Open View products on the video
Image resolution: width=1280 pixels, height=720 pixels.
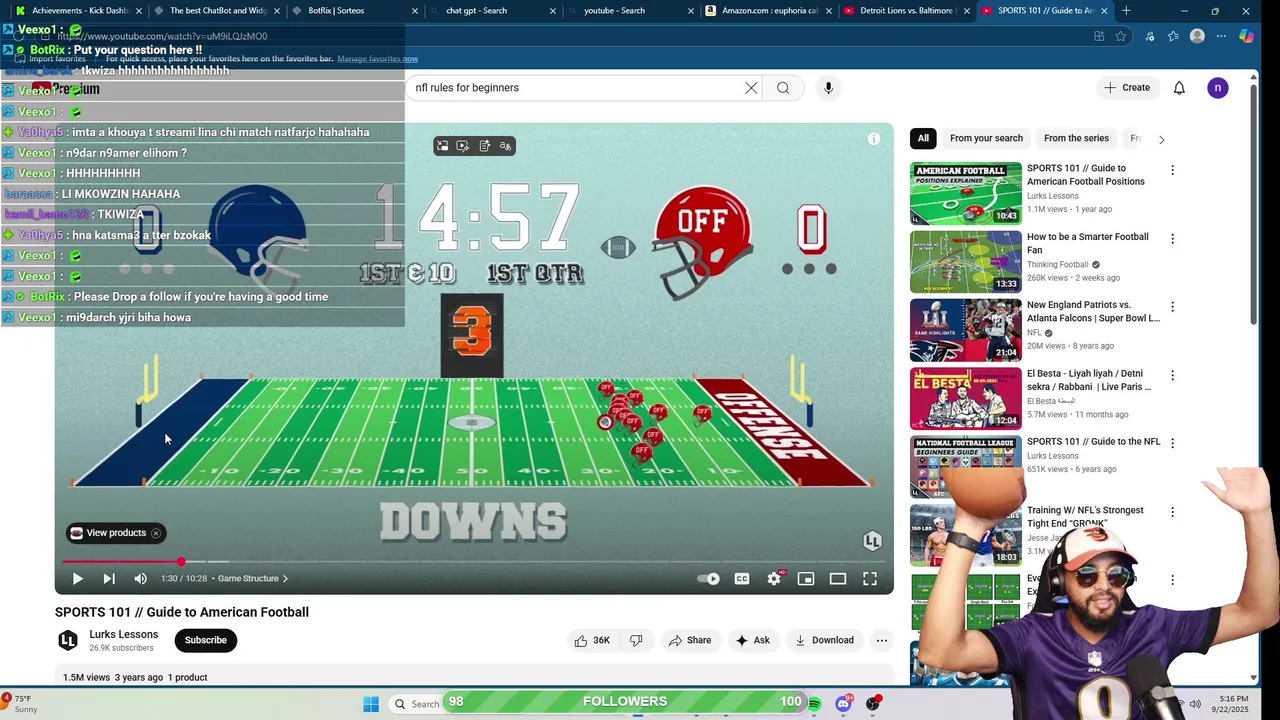pos(108,533)
